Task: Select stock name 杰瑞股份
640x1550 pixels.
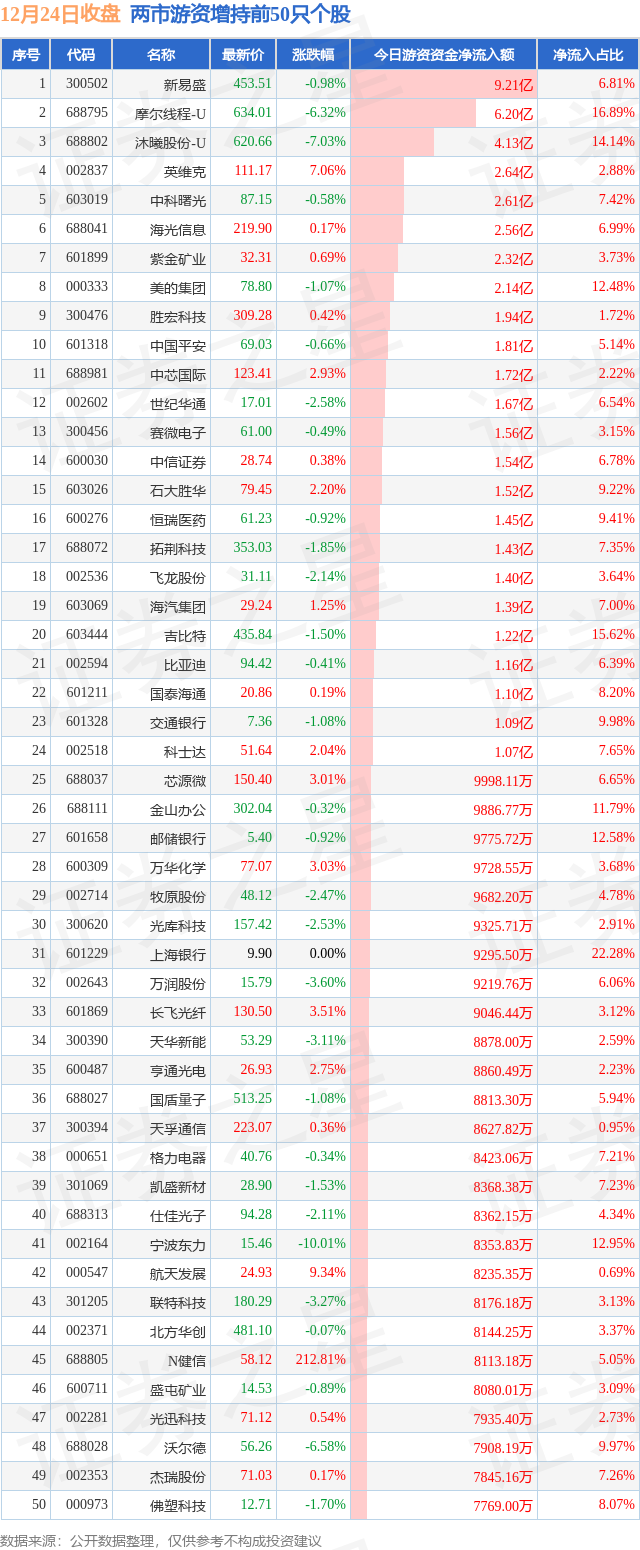Action: 178,1476
